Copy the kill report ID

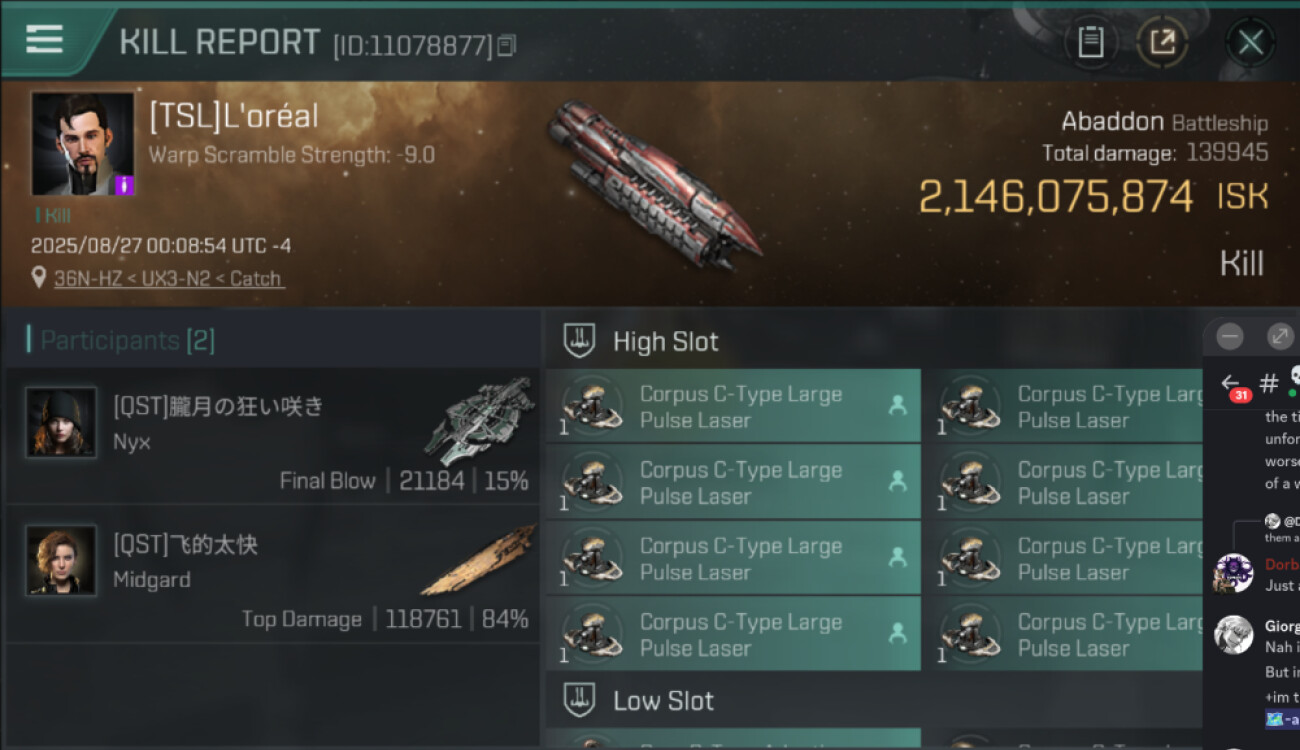point(506,45)
